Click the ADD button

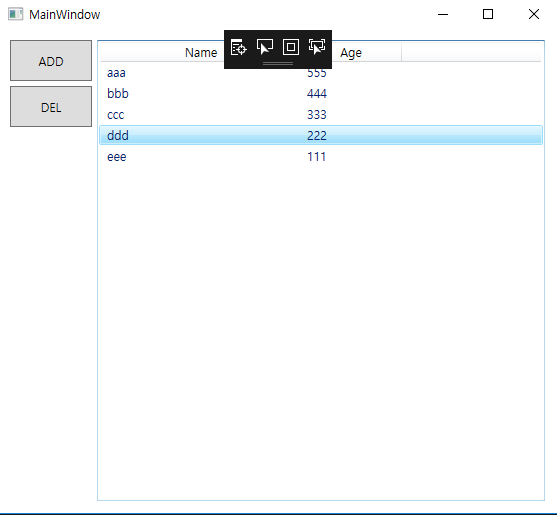[x=51, y=61]
